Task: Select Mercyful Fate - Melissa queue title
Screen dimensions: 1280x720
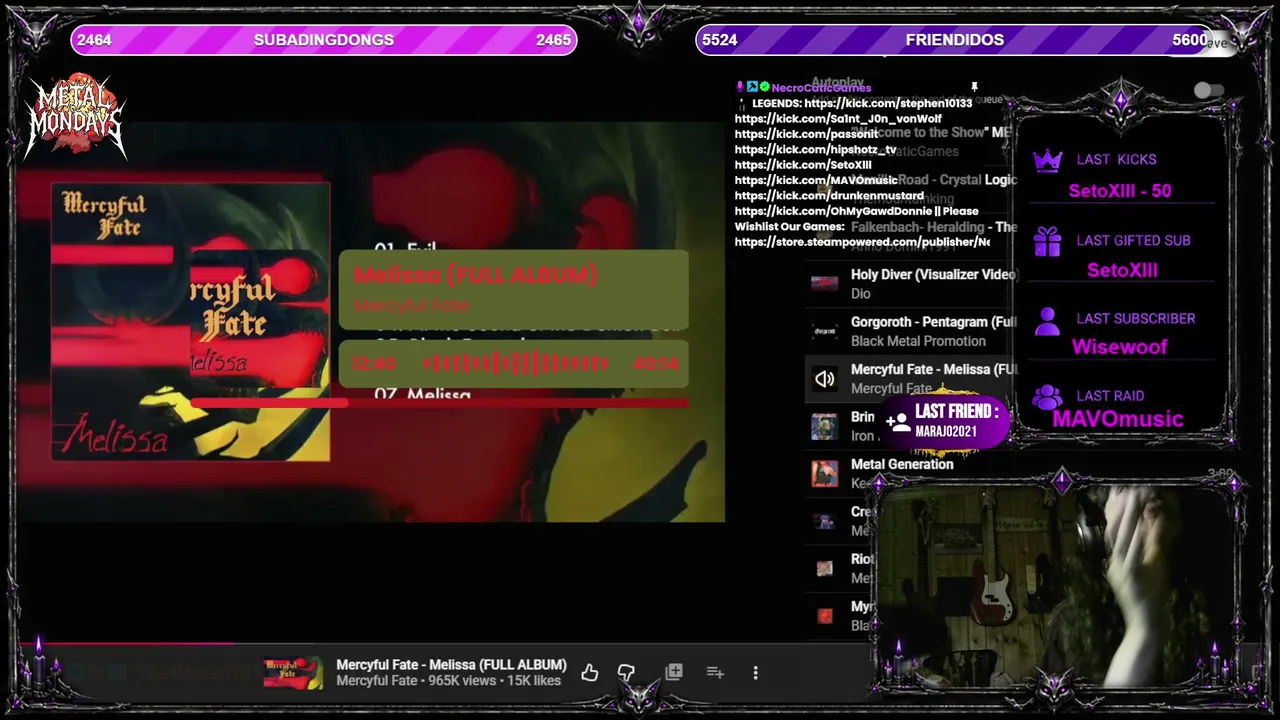Action: (934, 369)
